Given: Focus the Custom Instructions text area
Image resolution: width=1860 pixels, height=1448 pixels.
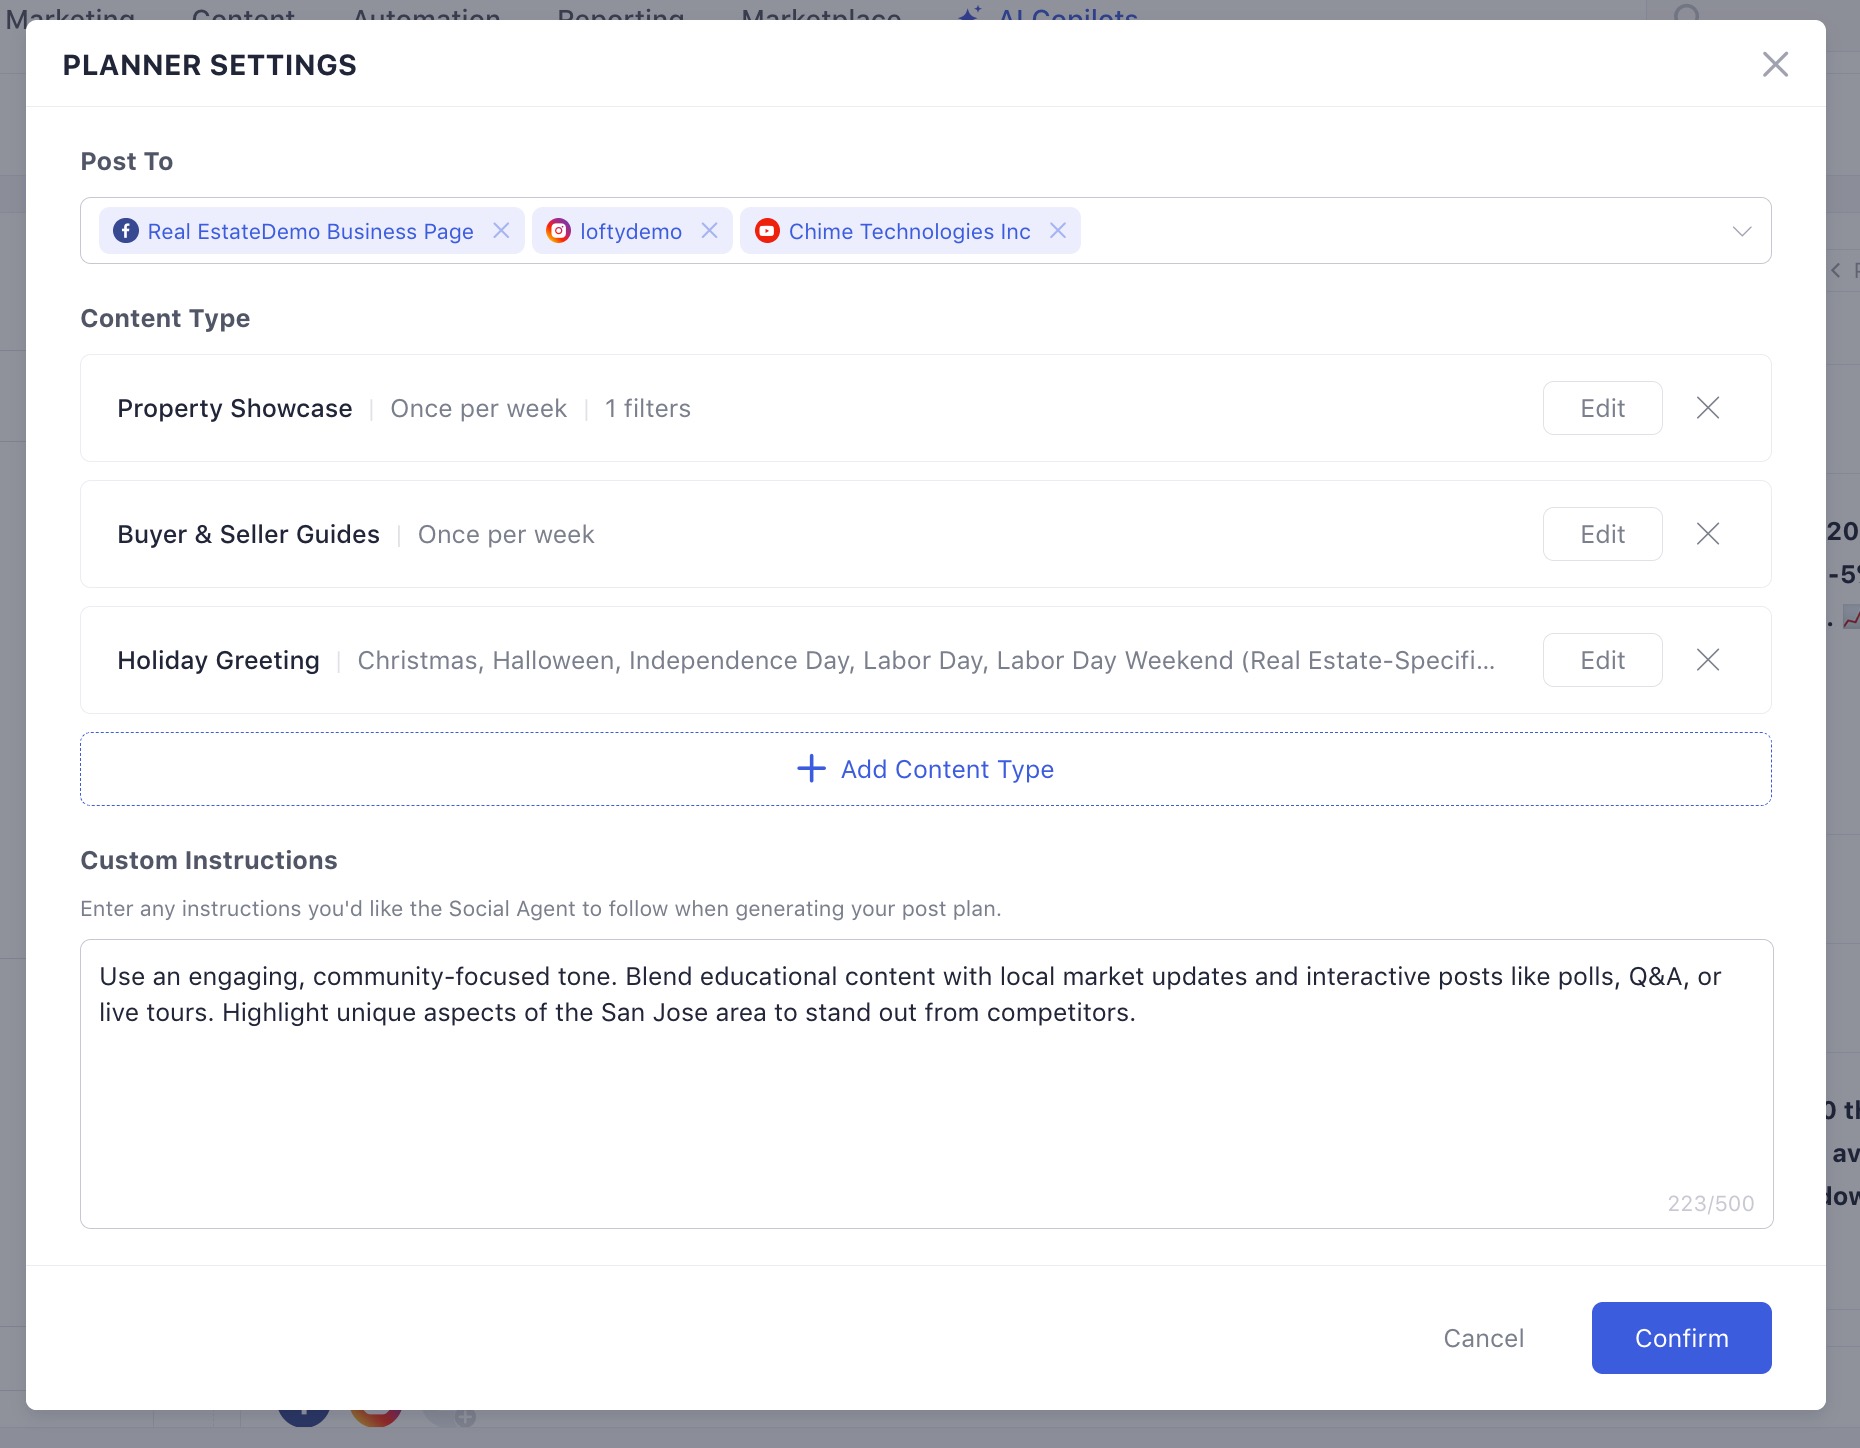Looking at the screenshot, I should tap(926, 1084).
